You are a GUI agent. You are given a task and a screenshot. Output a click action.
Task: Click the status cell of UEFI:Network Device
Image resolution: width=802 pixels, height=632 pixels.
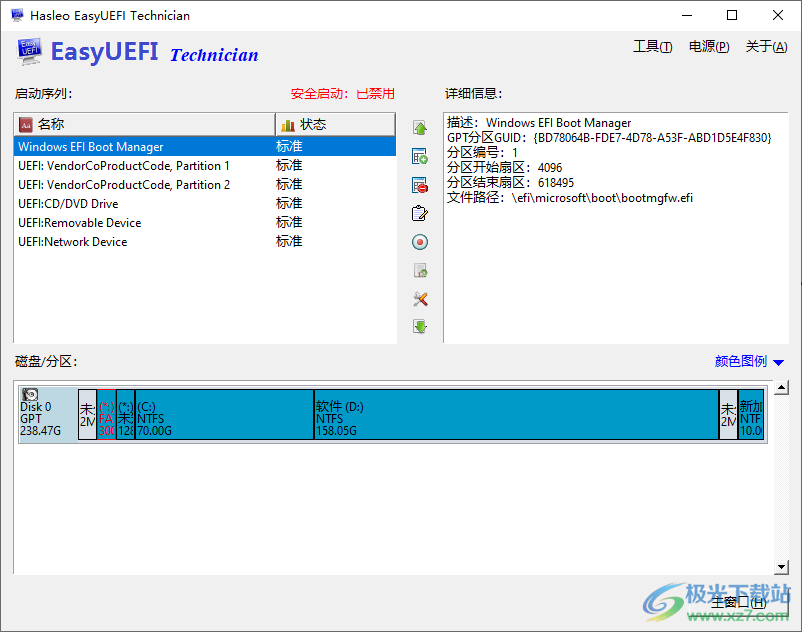[x=289, y=241]
